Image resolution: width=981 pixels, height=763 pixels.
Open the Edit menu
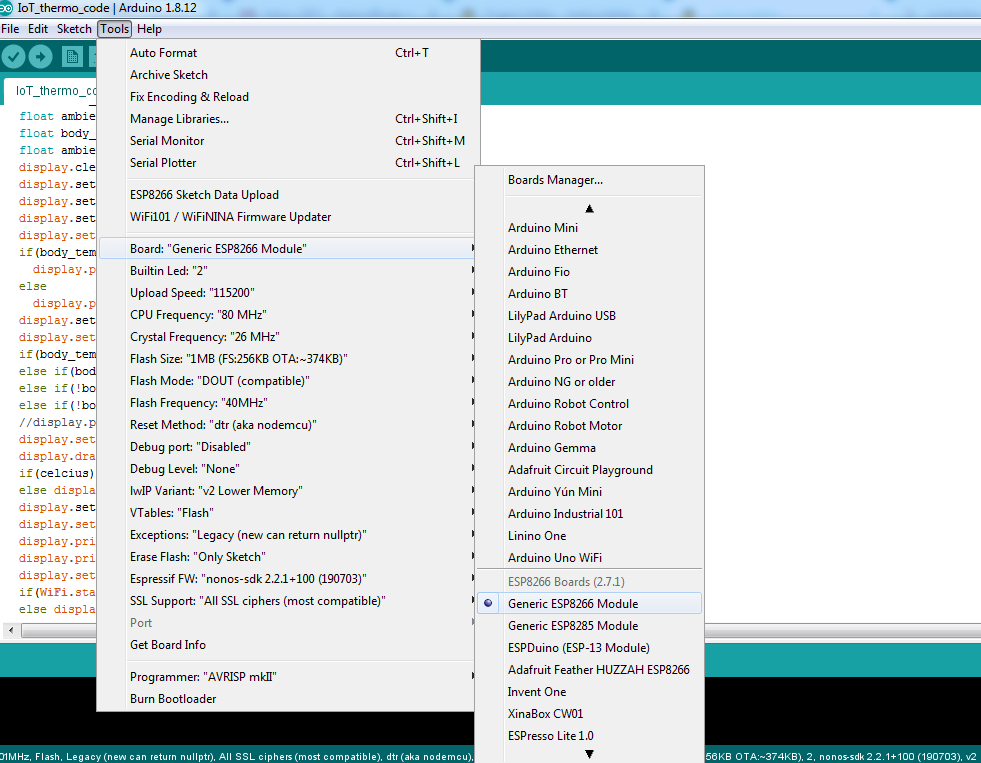coord(38,29)
